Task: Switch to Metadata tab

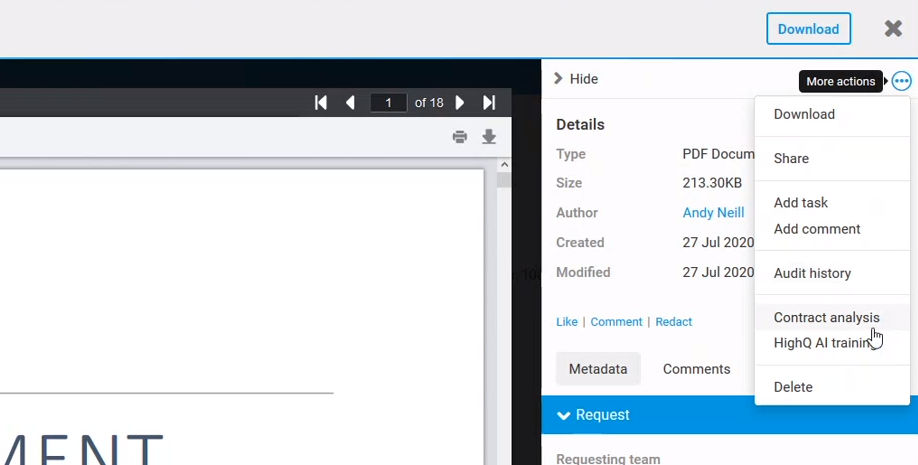Action: tap(598, 369)
